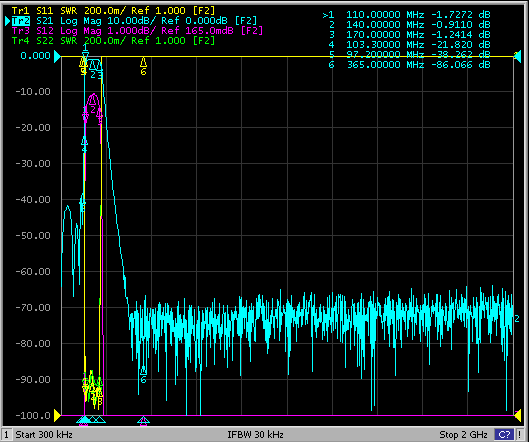Select the Tr3 S12 Log Mag trace
This screenshot has height=442, width=529.
[137, 31]
